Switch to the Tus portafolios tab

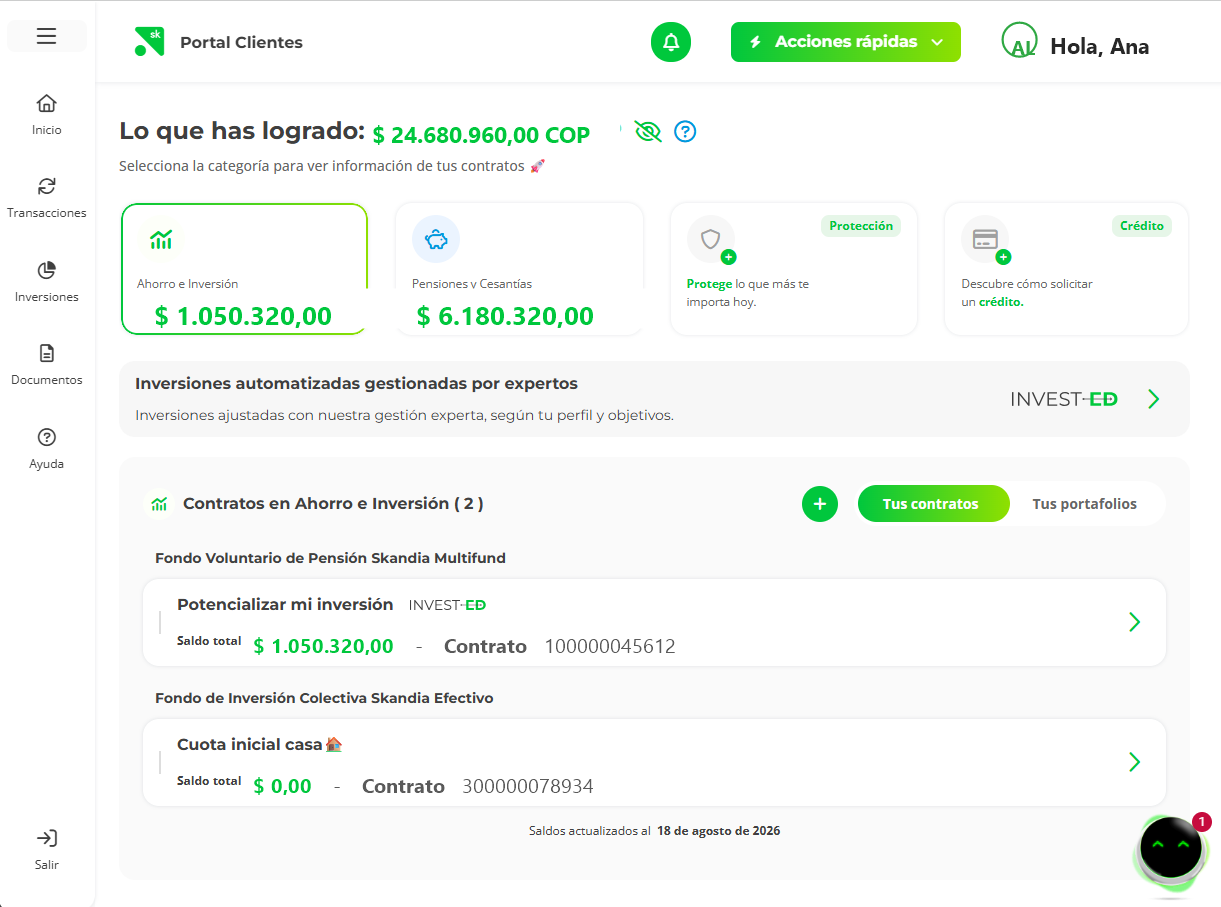click(1085, 504)
